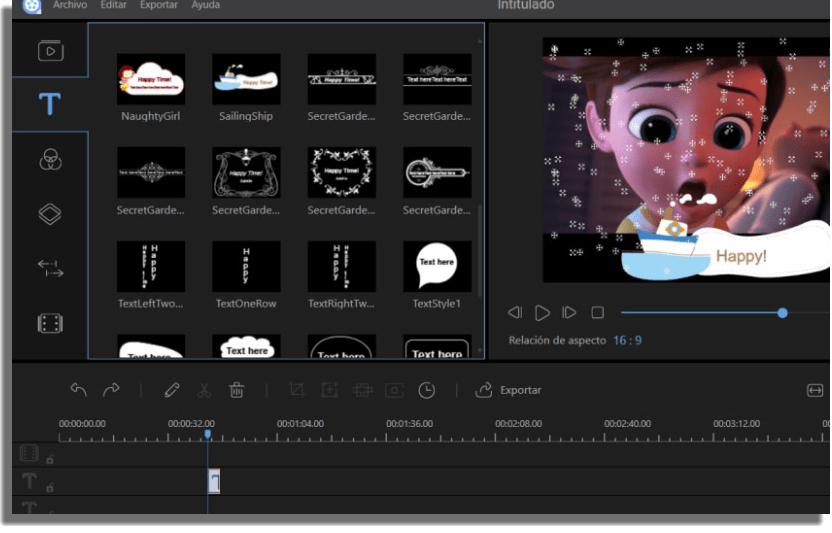Click the Exportar share icon
Viewport: 832px width, 533px height.
pyautogui.click(x=483, y=390)
